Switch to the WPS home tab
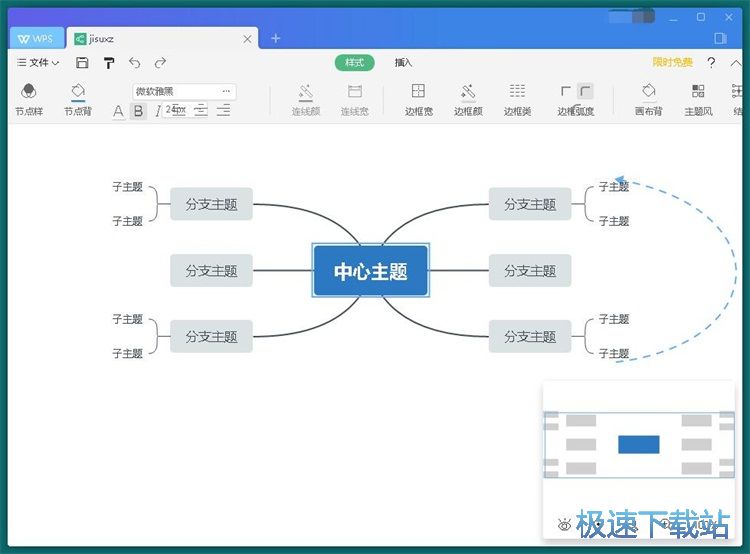 37,38
